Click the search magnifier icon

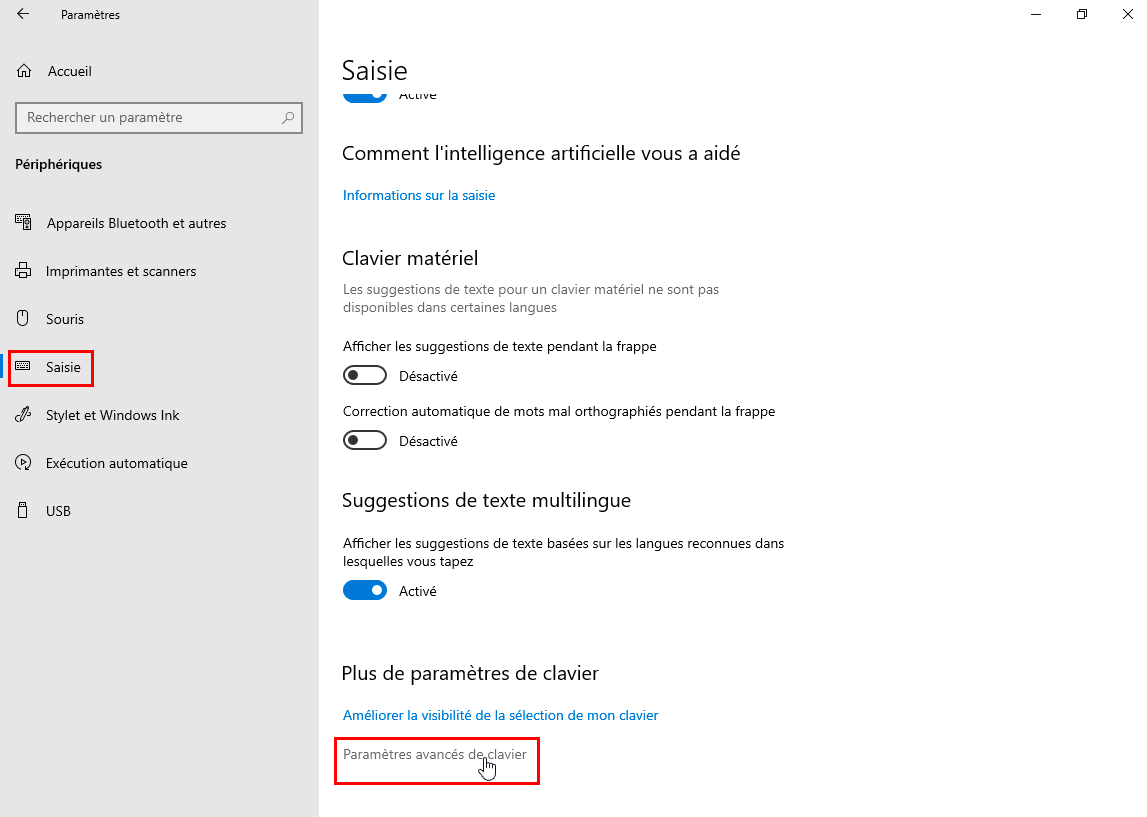pyautogui.click(x=288, y=118)
